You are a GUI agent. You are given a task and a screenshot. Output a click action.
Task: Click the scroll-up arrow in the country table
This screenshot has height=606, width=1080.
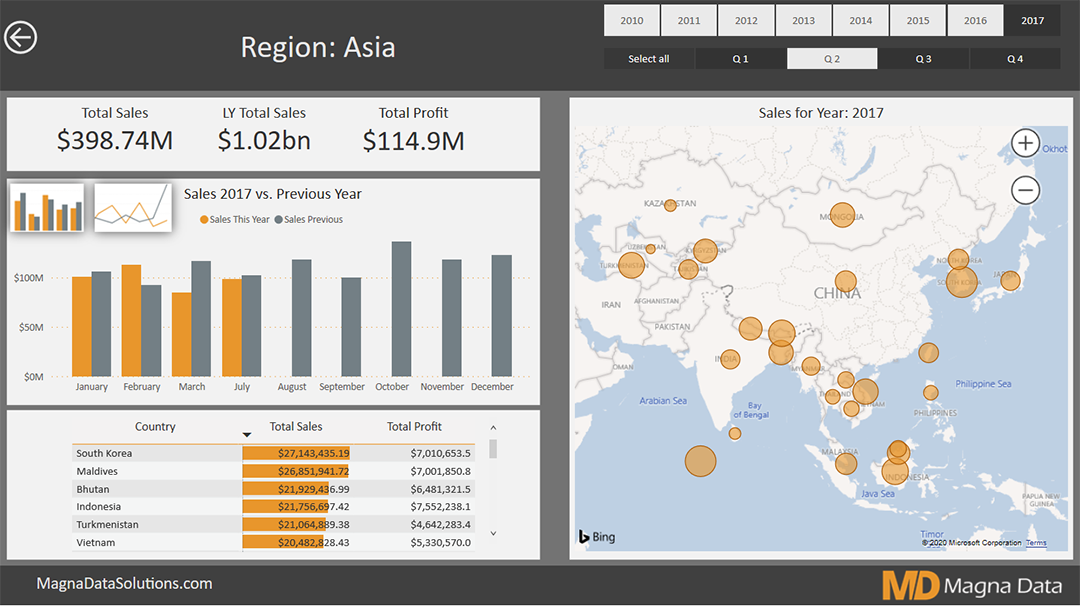(x=492, y=427)
